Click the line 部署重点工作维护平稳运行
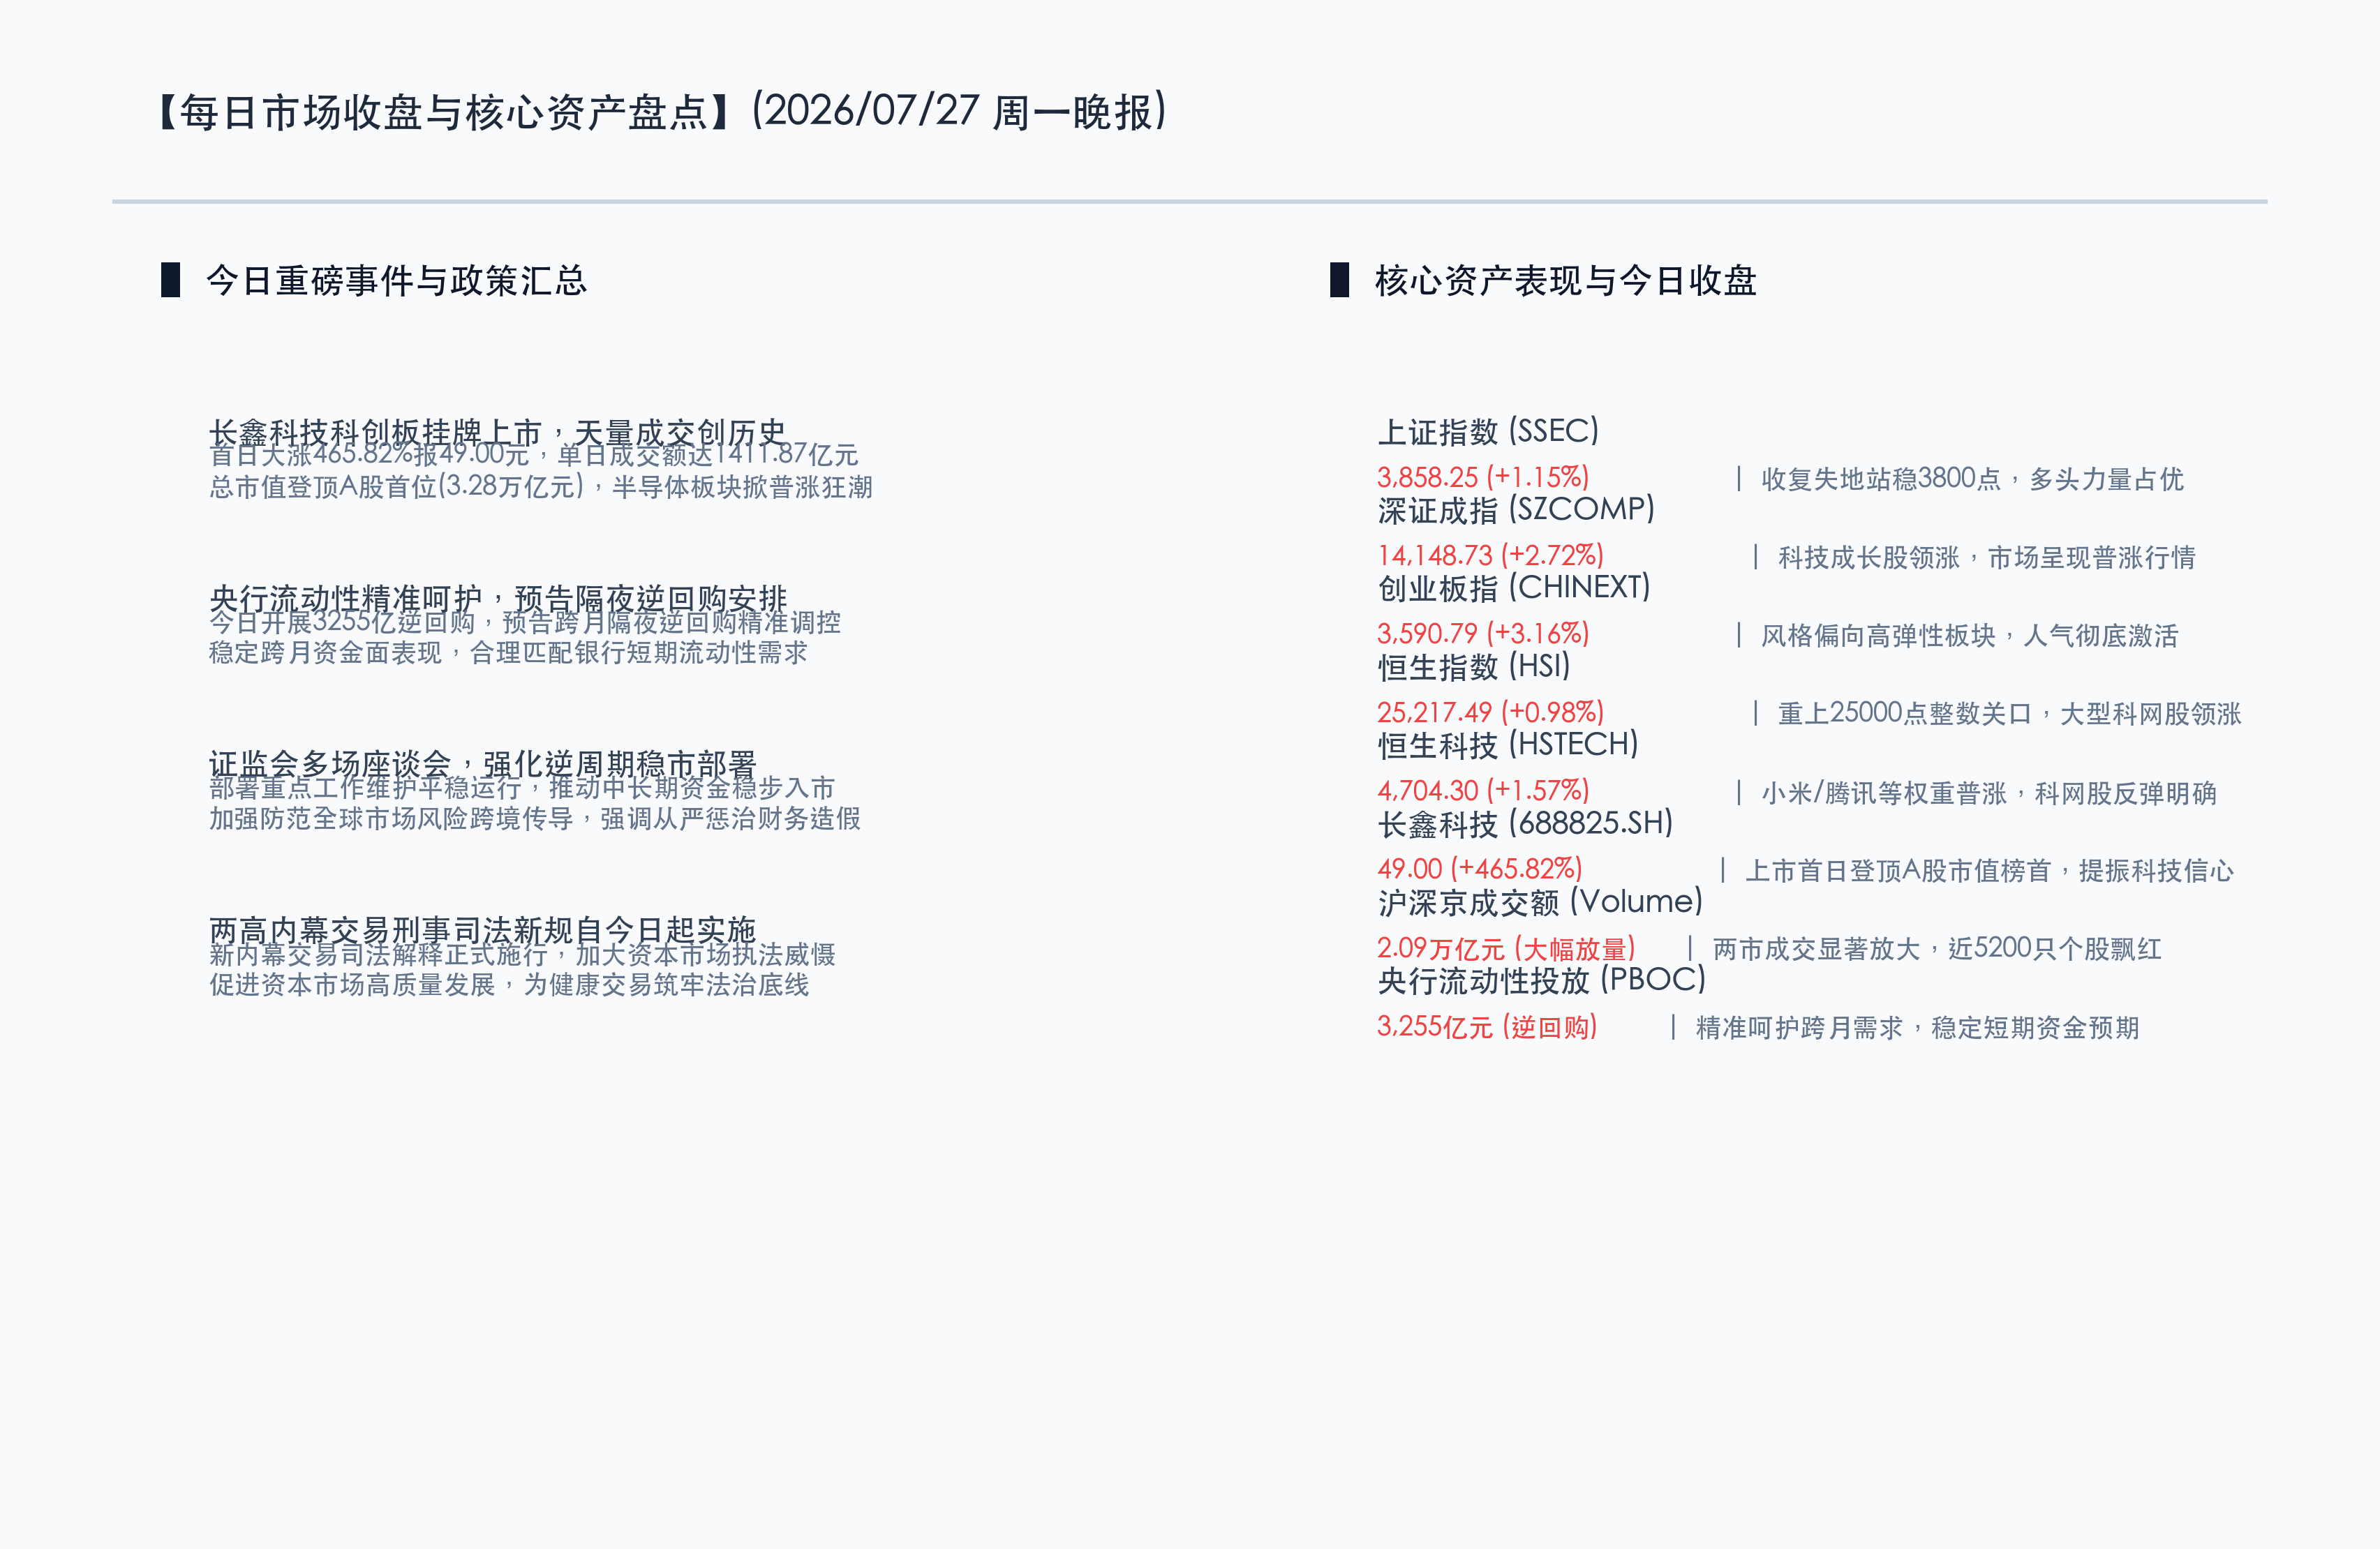The width and height of the screenshot is (2380, 1549). [365, 788]
